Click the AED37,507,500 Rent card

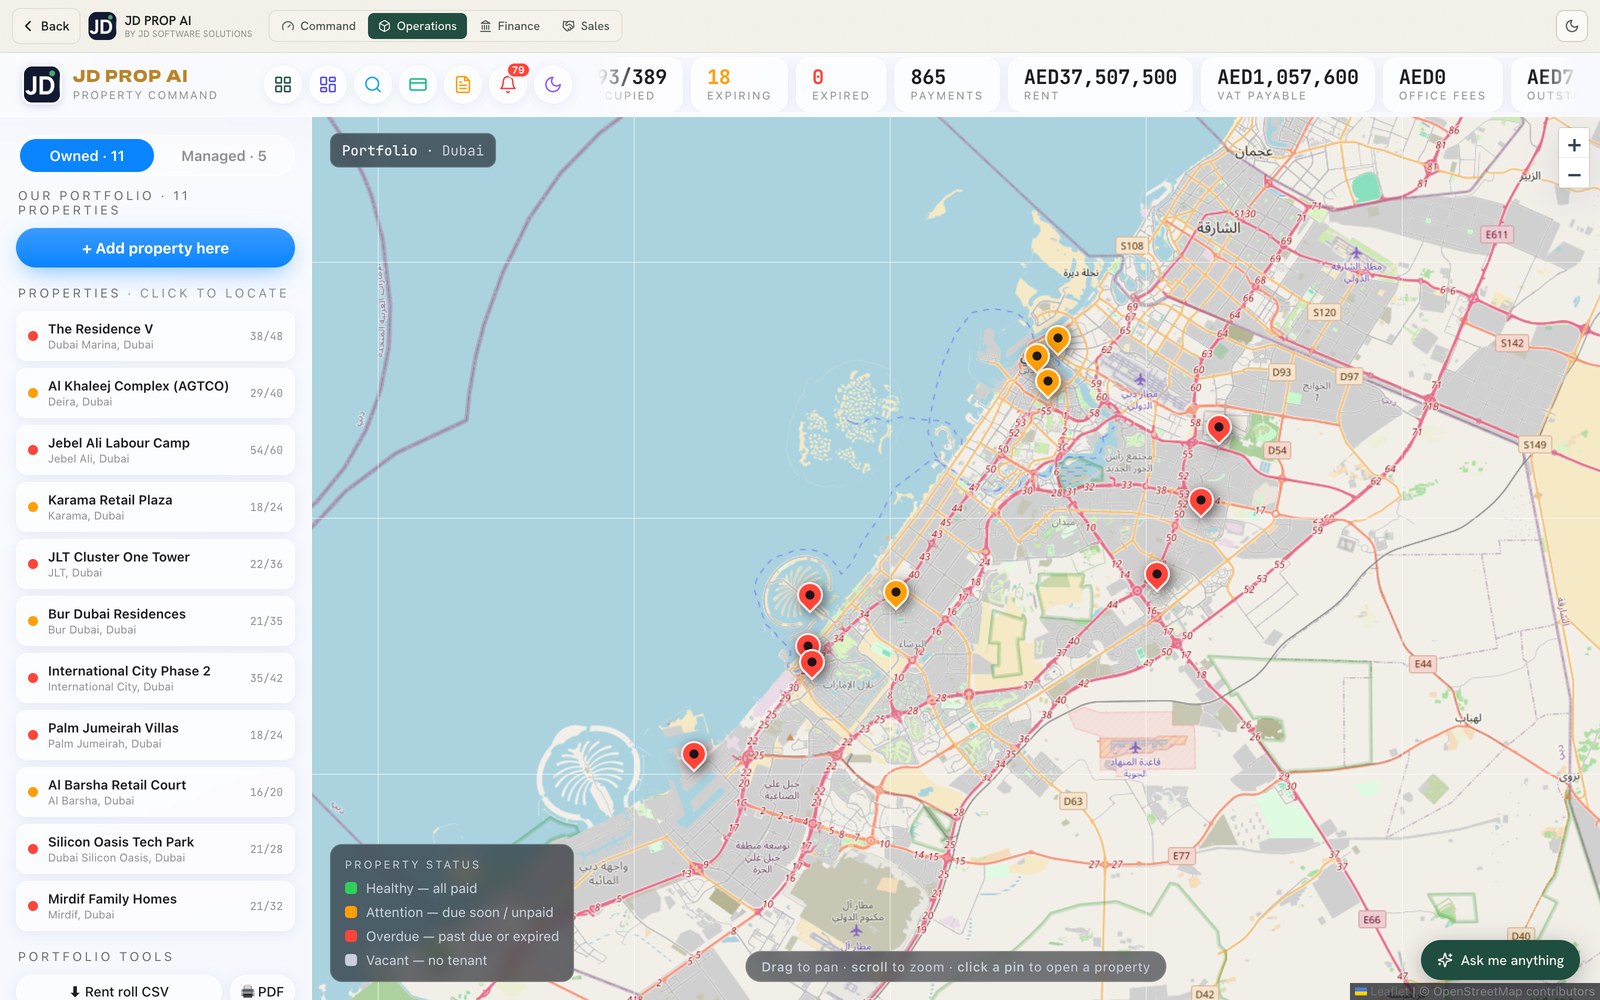(x=1100, y=84)
